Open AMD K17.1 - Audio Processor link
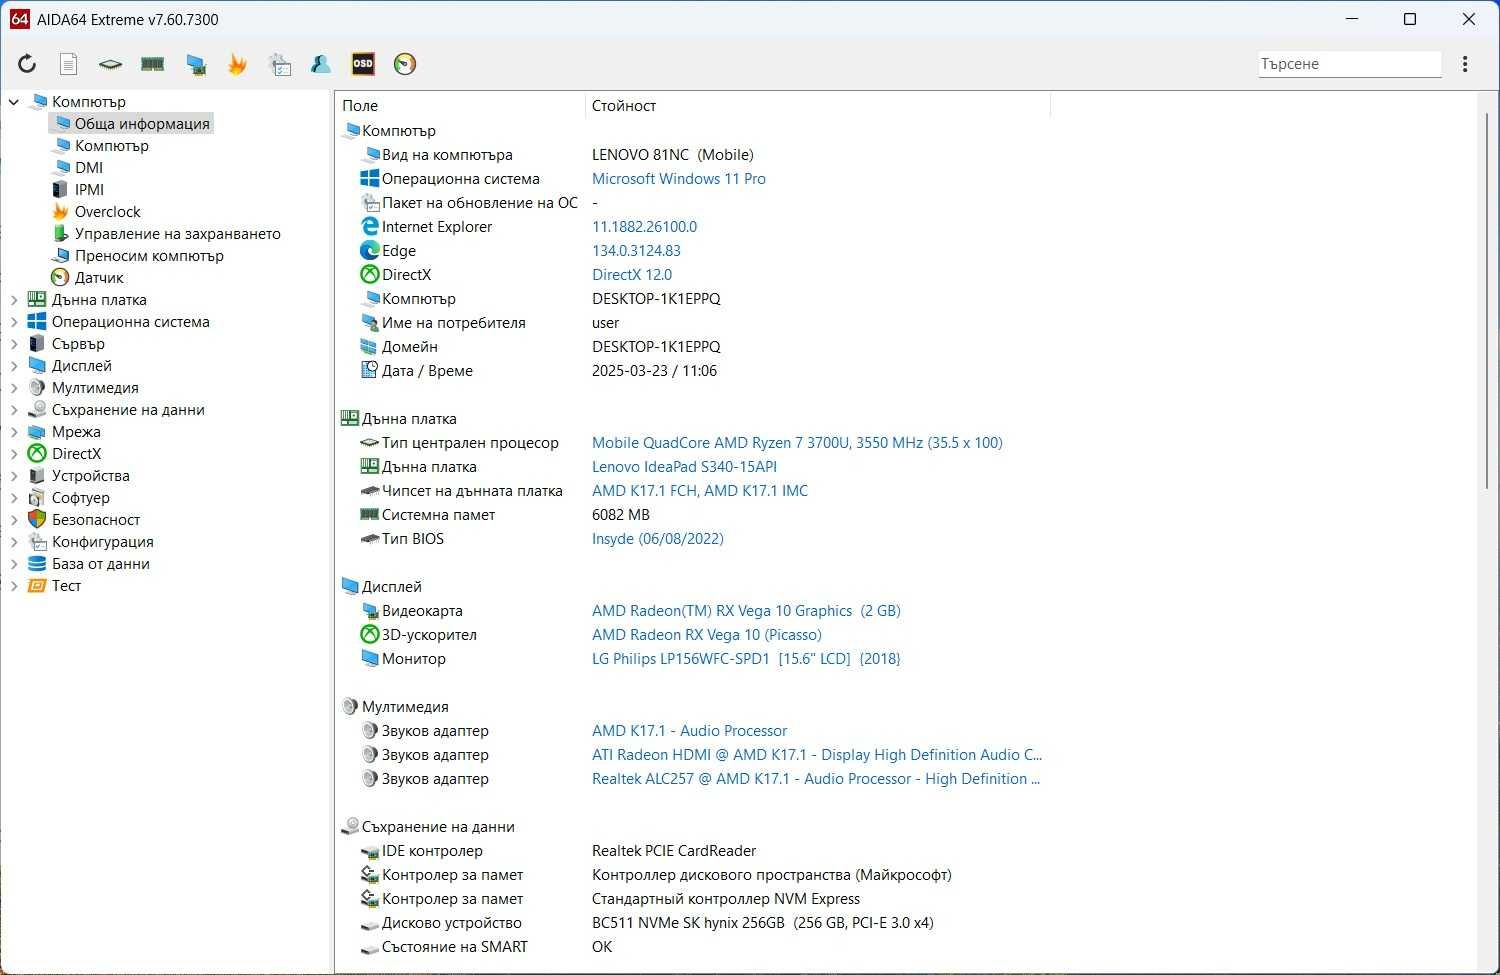 click(690, 731)
